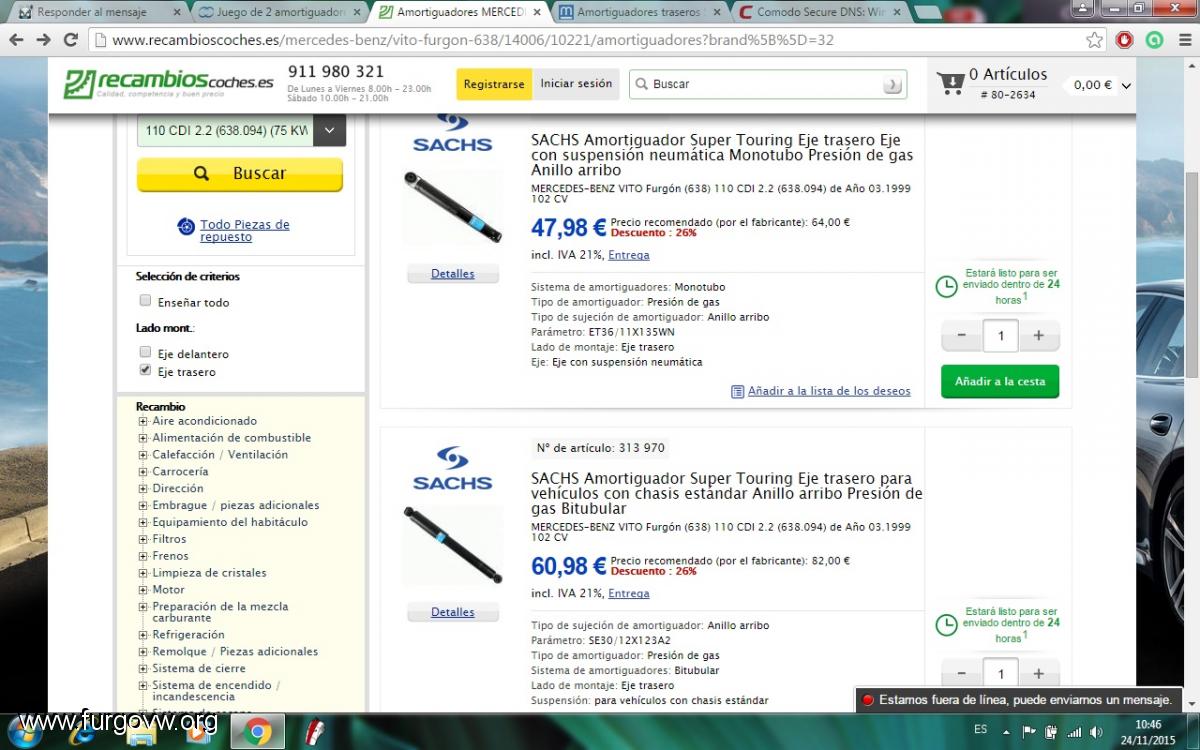
Task: Close the Responder al mensaje tab
Action: click(x=177, y=12)
